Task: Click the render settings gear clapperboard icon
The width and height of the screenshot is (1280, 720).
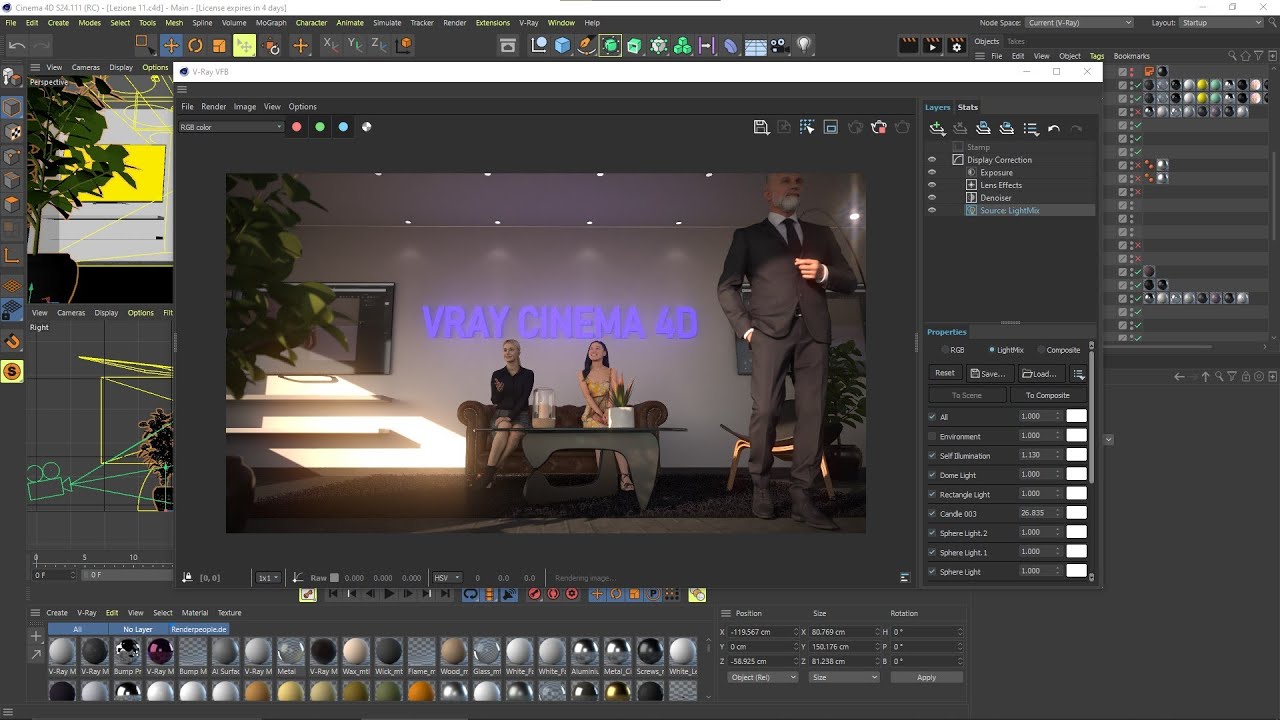Action: click(x=957, y=45)
